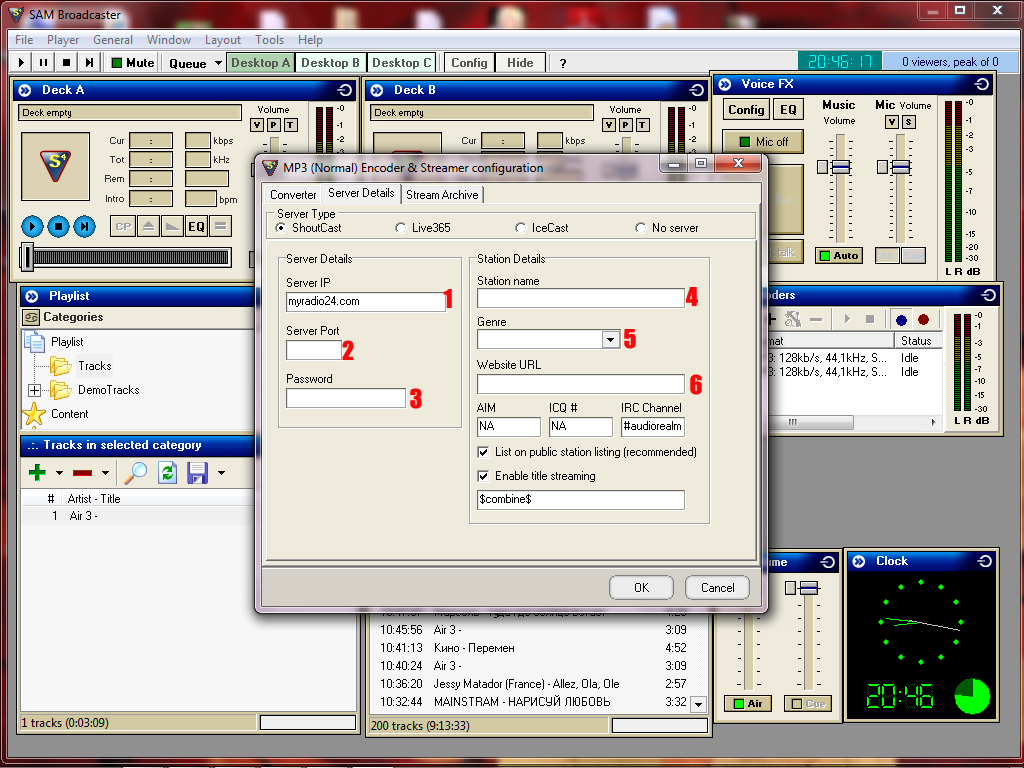Open the Tools menu
This screenshot has height=768, width=1024.
(269, 40)
